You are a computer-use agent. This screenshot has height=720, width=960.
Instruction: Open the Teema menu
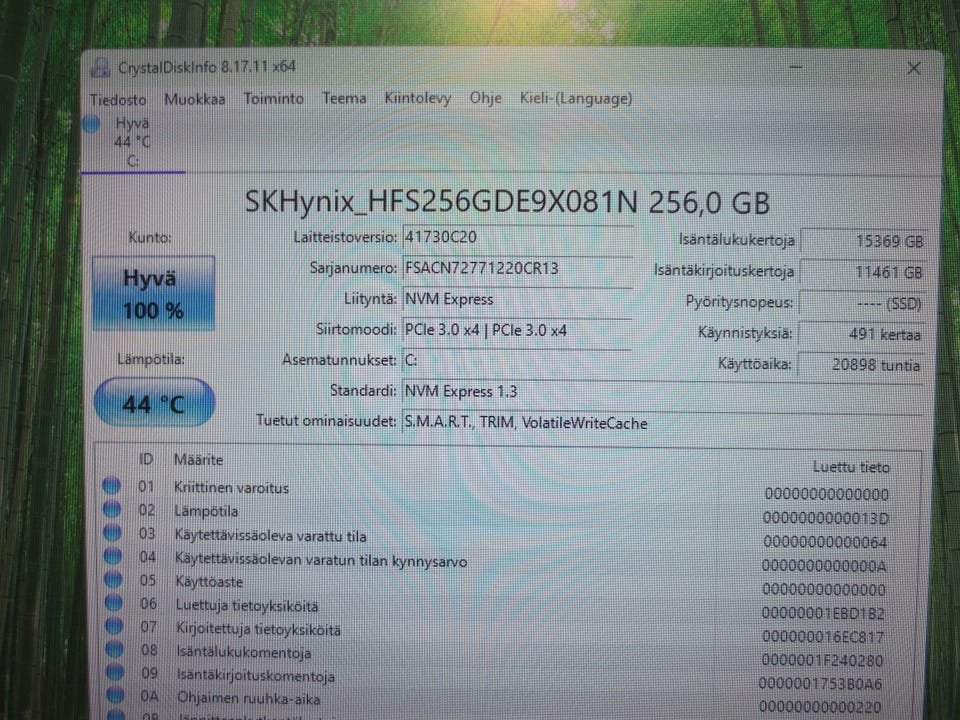(x=344, y=99)
